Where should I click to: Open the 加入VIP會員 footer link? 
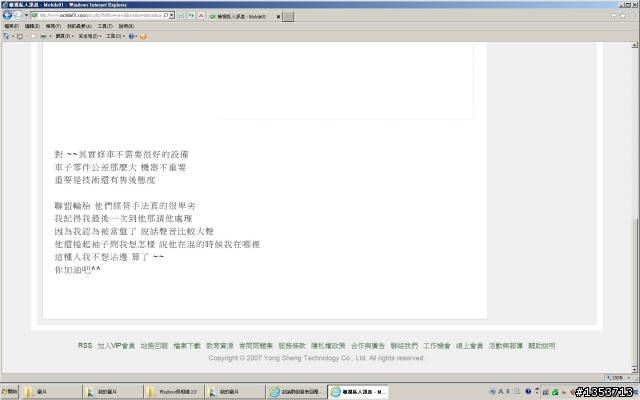pyautogui.click(x=116, y=346)
